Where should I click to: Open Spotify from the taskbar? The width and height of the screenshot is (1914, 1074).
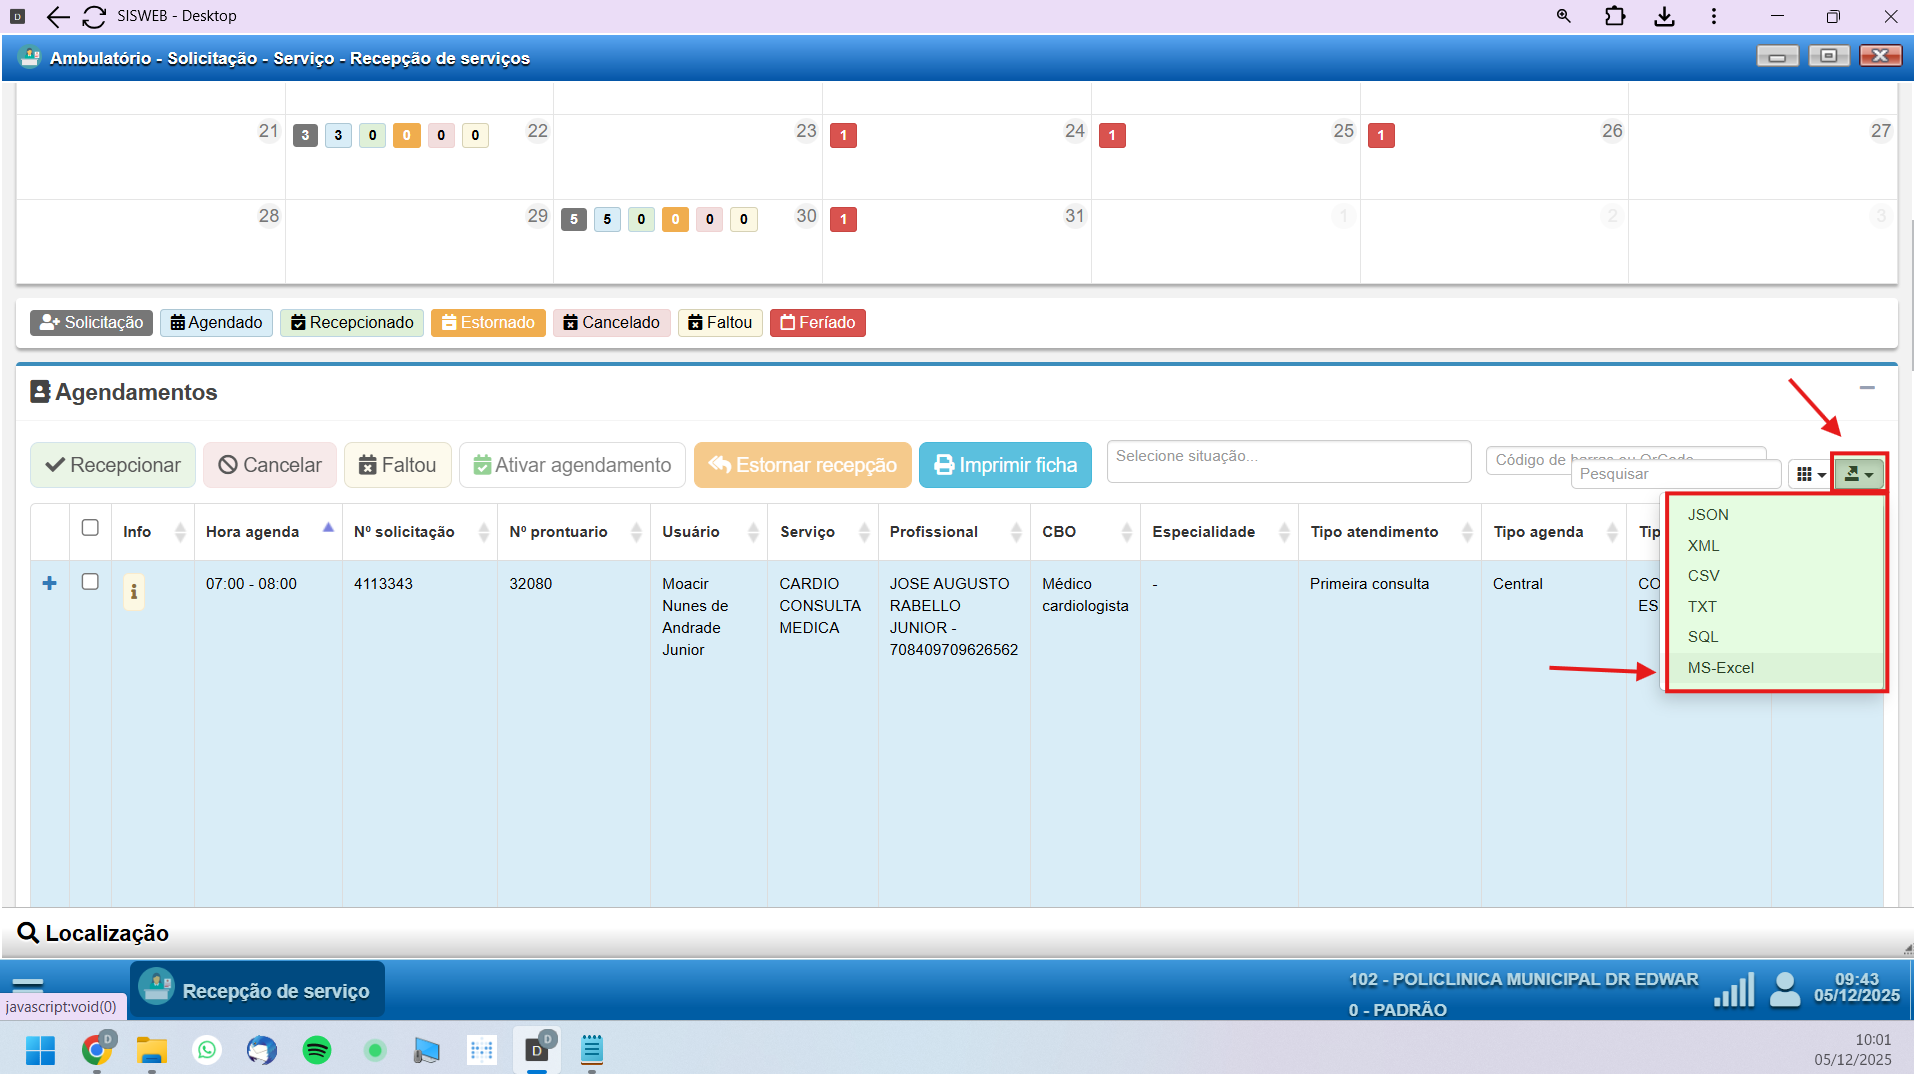[x=317, y=1050]
